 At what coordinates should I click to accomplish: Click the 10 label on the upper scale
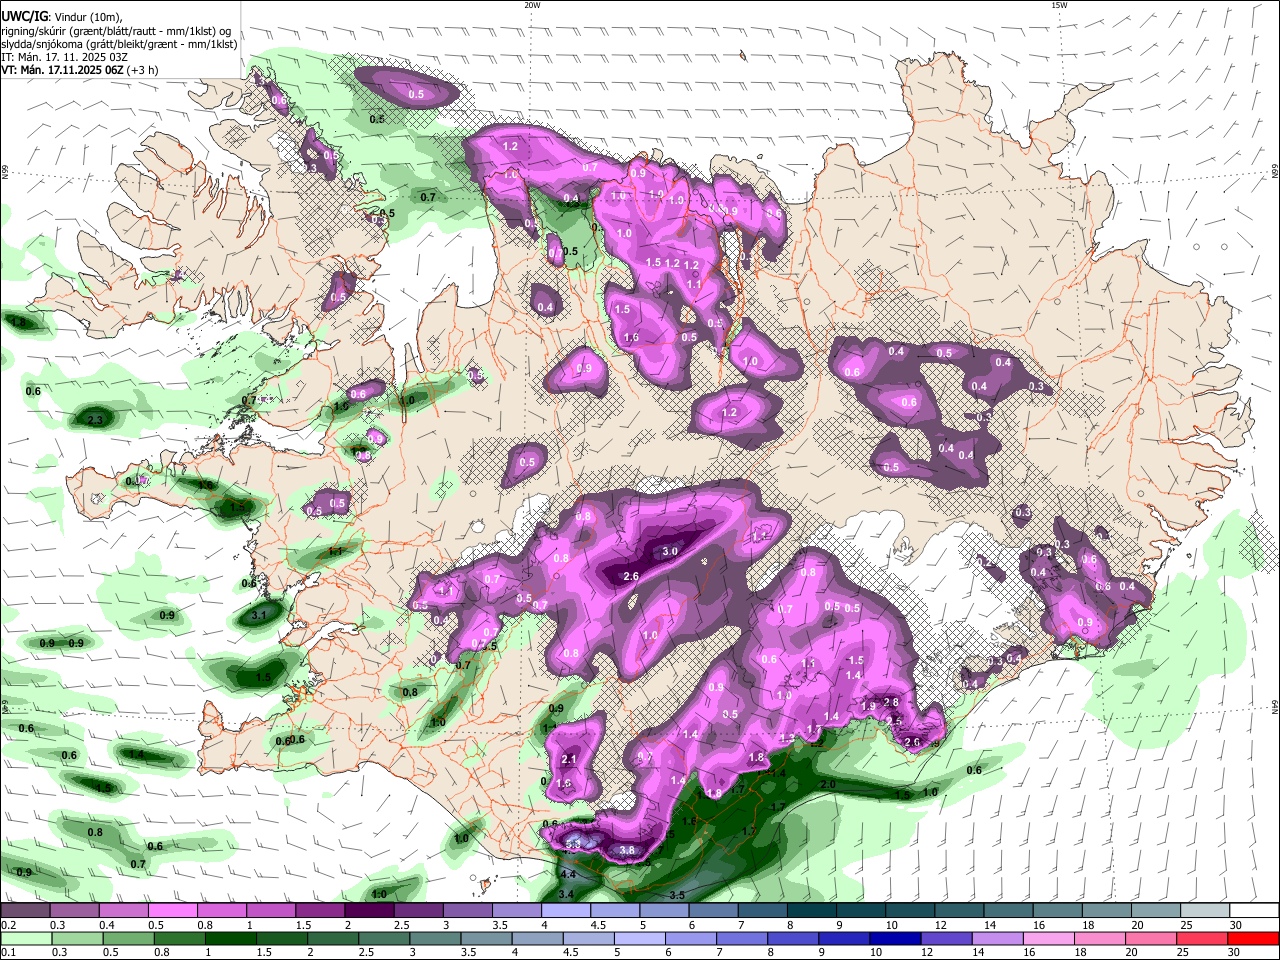891,925
